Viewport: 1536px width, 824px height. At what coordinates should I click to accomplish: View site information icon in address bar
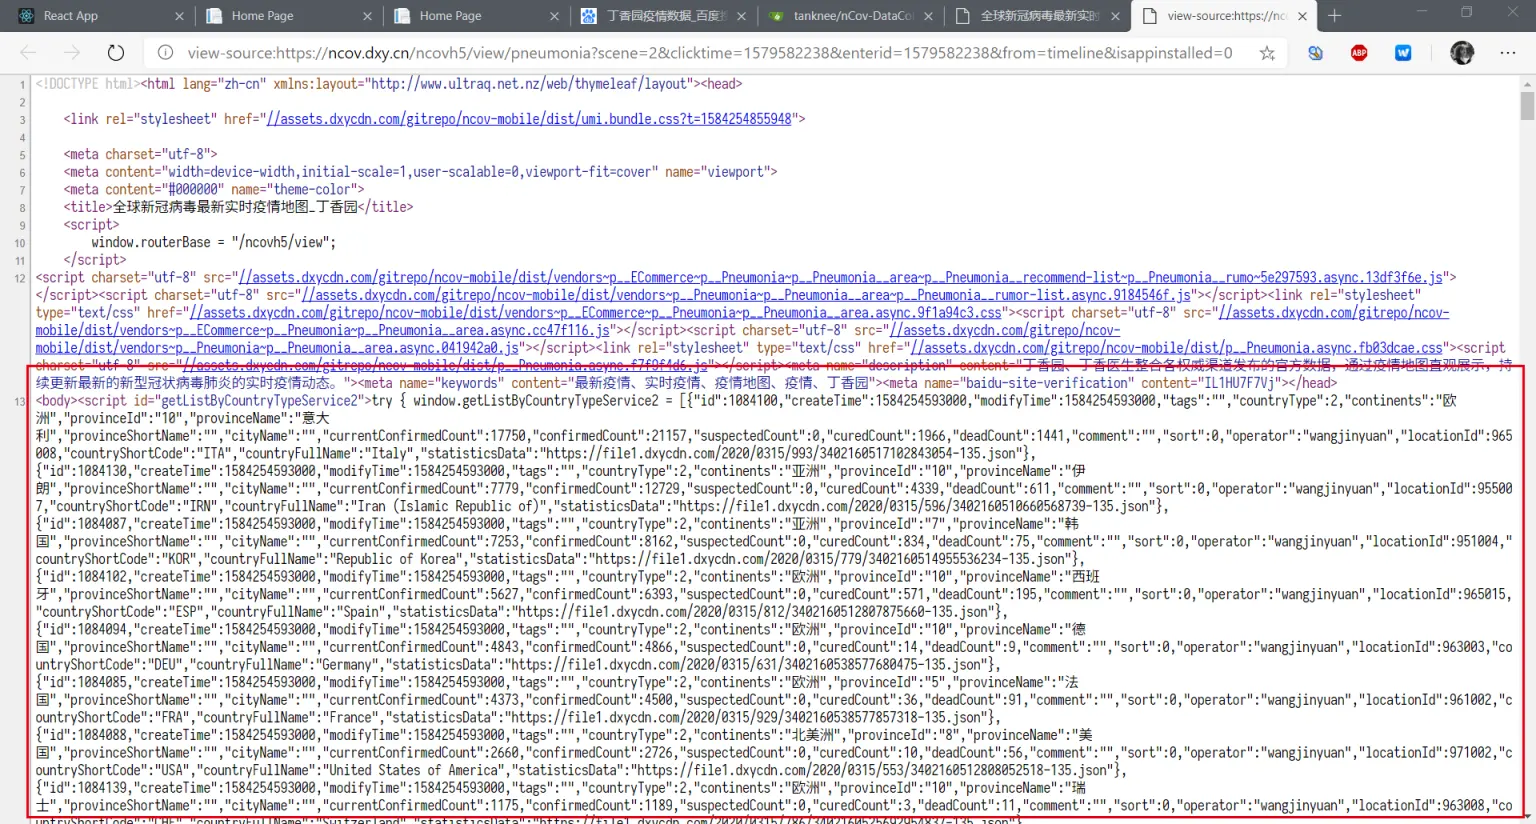point(166,53)
